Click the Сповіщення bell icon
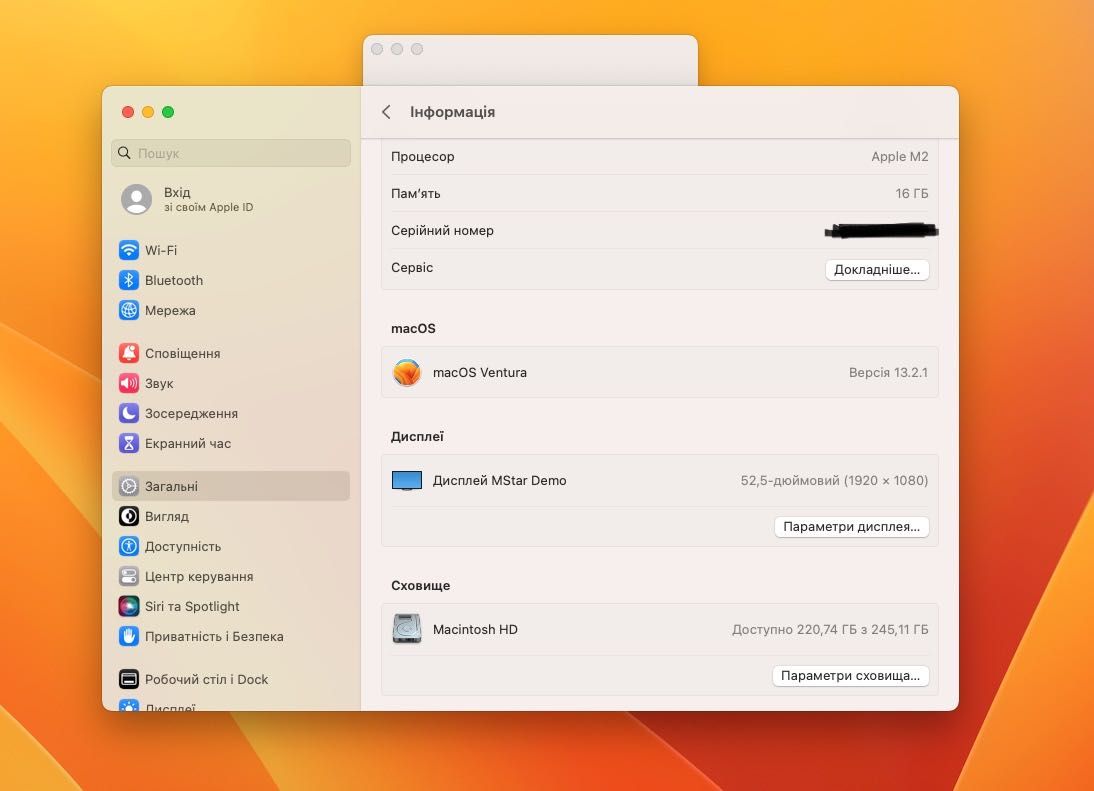 coord(128,353)
